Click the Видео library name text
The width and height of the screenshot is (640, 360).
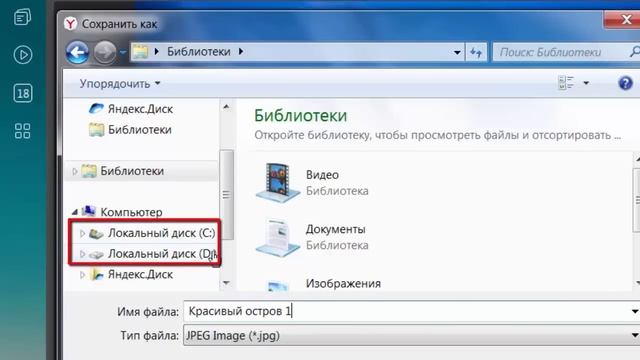coord(322,175)
